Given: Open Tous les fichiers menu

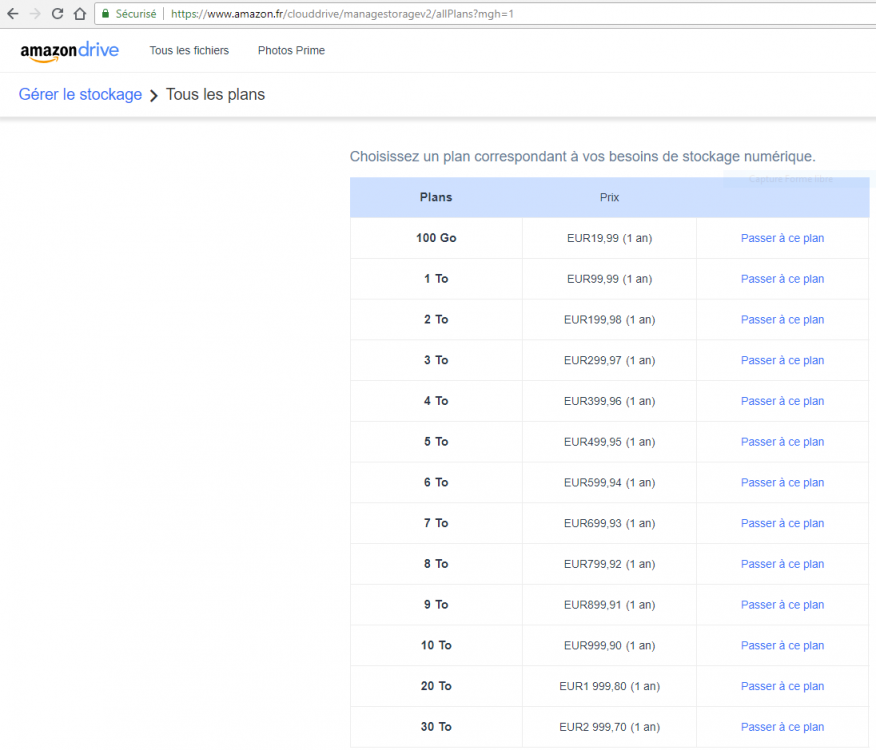Looking at the screenshot, I should 189,50.
